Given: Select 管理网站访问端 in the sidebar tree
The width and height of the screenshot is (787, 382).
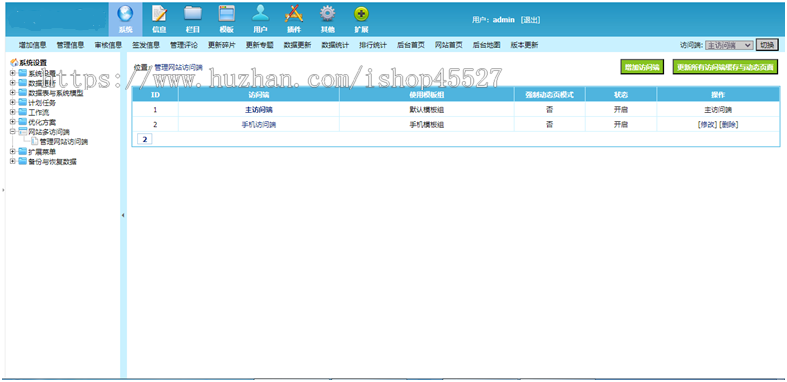Looking at the screenshot, I should [x=64, y=142].
